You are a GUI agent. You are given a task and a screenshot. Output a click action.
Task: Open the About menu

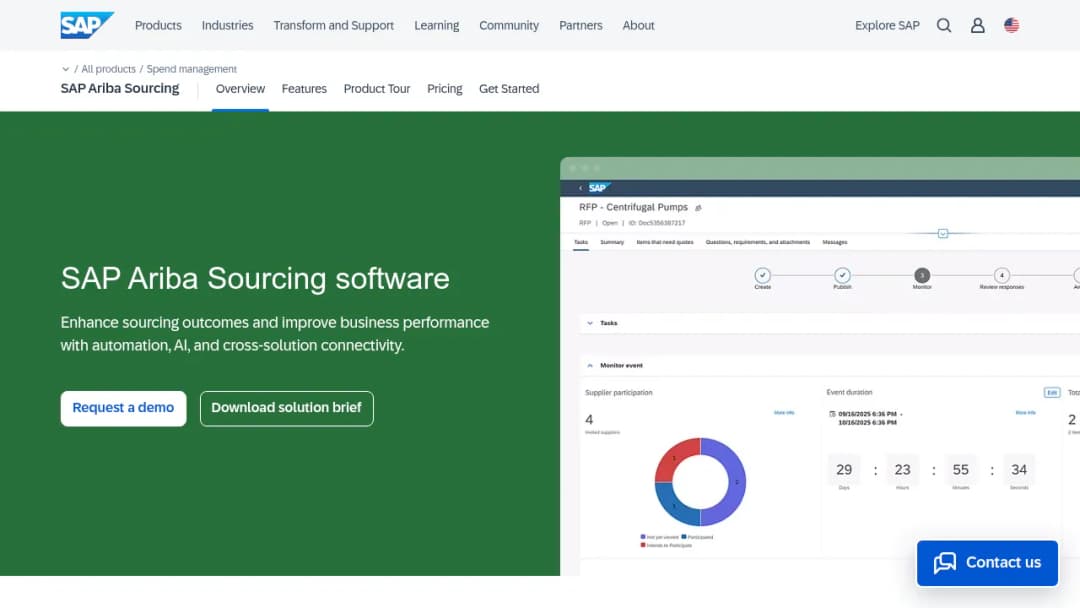pos(638,25)
